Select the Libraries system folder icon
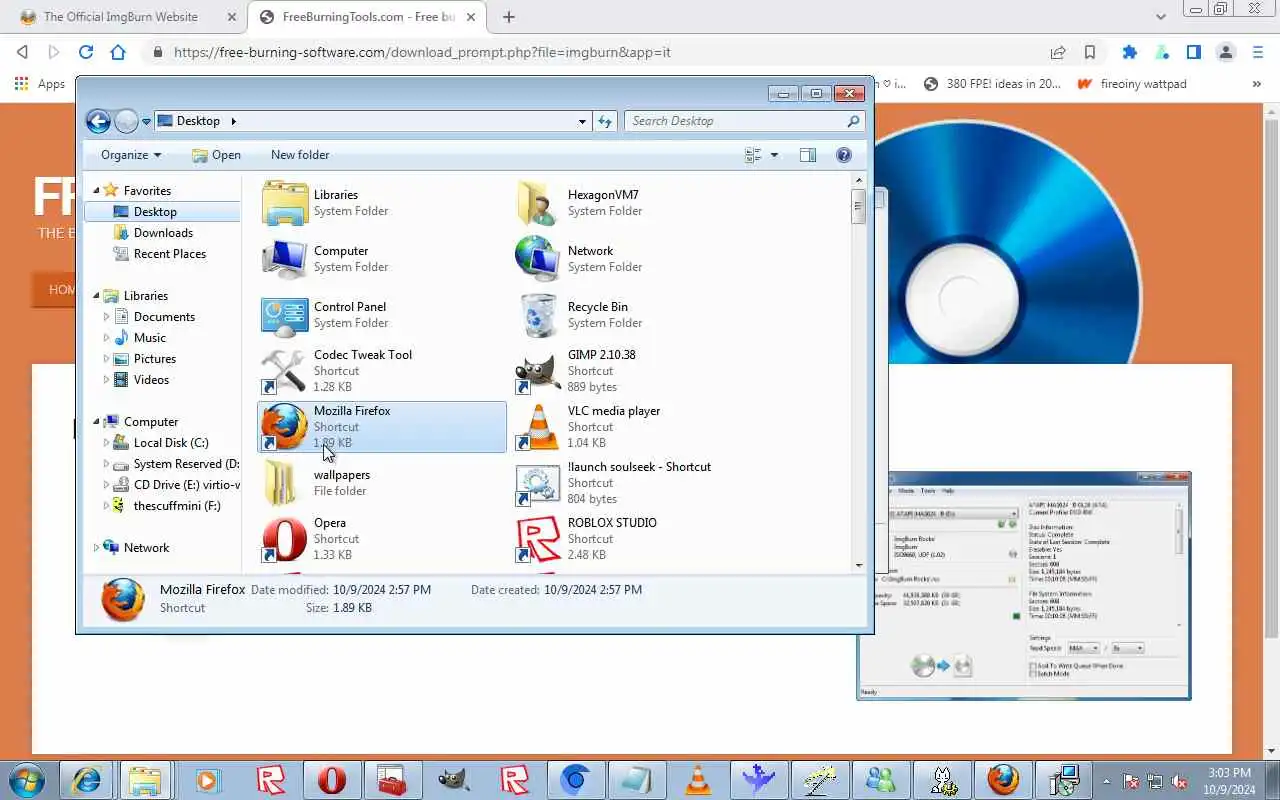 pyautogui.click(x=284, y=203)
